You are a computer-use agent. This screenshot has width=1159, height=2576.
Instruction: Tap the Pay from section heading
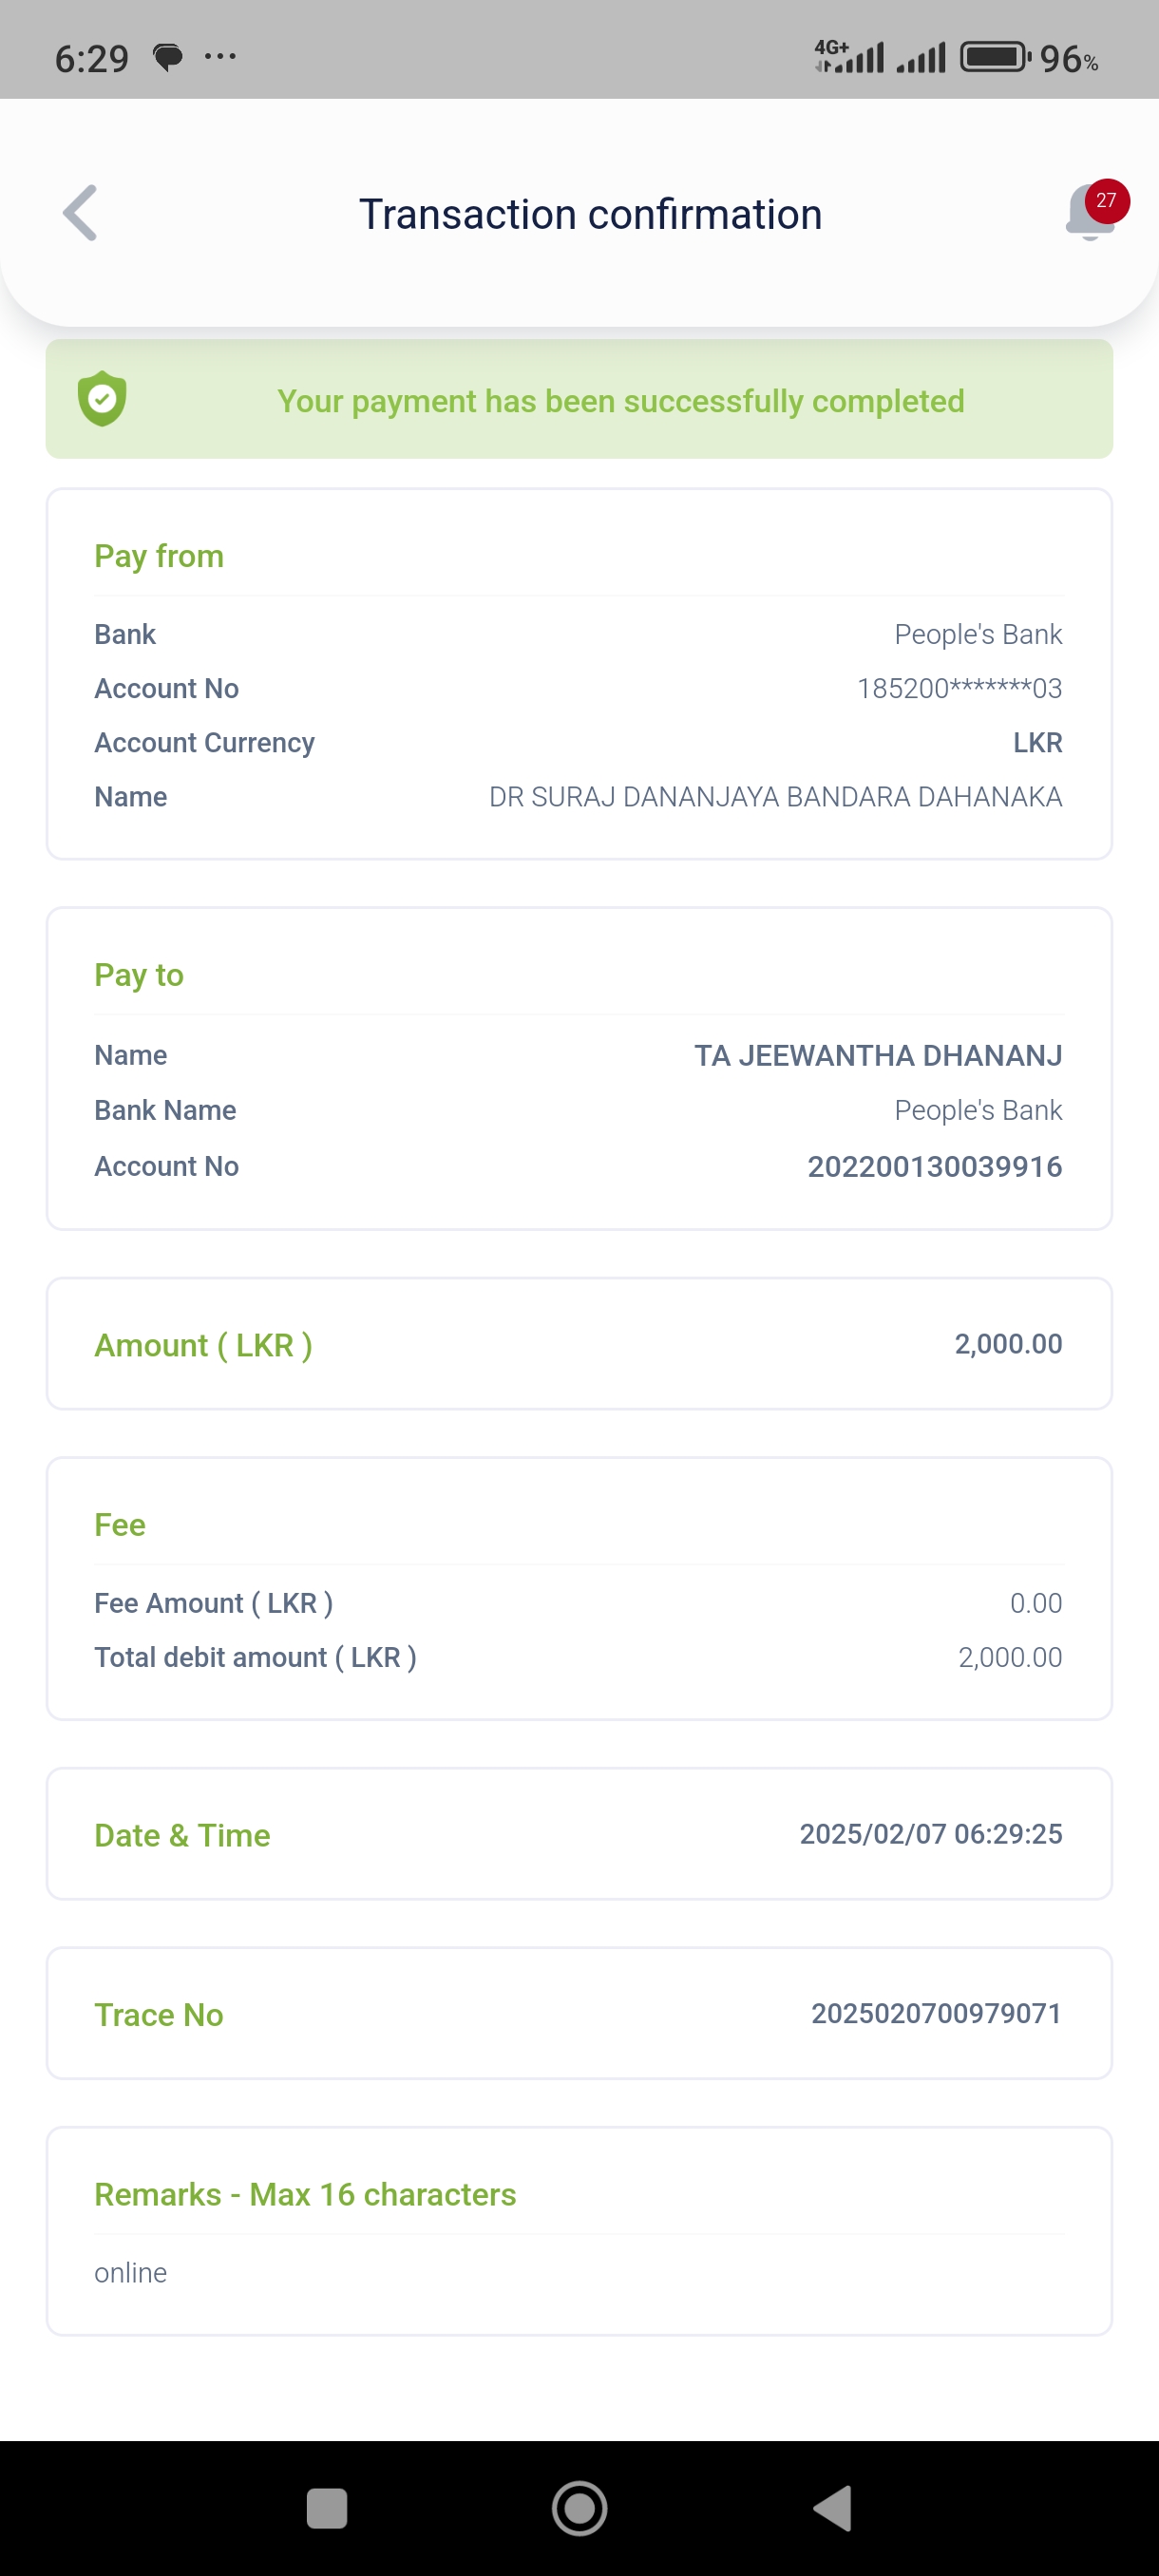click(159, 556)
